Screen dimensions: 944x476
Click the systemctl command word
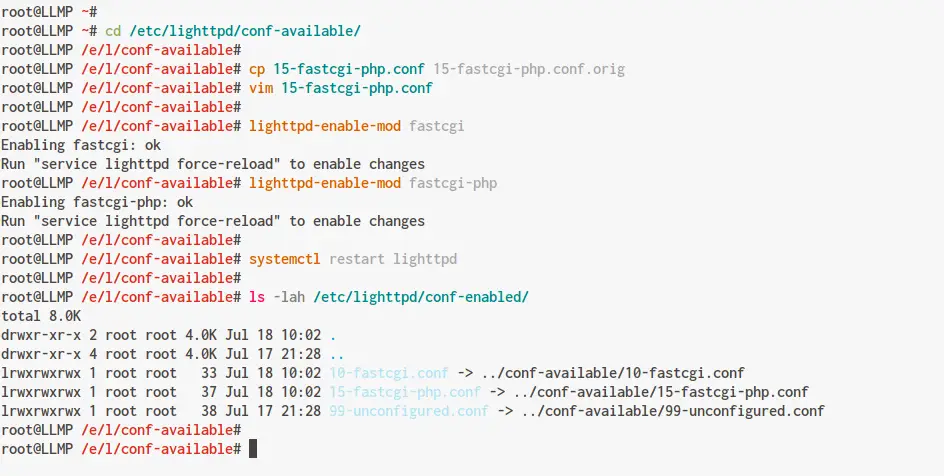pos(285,259)
